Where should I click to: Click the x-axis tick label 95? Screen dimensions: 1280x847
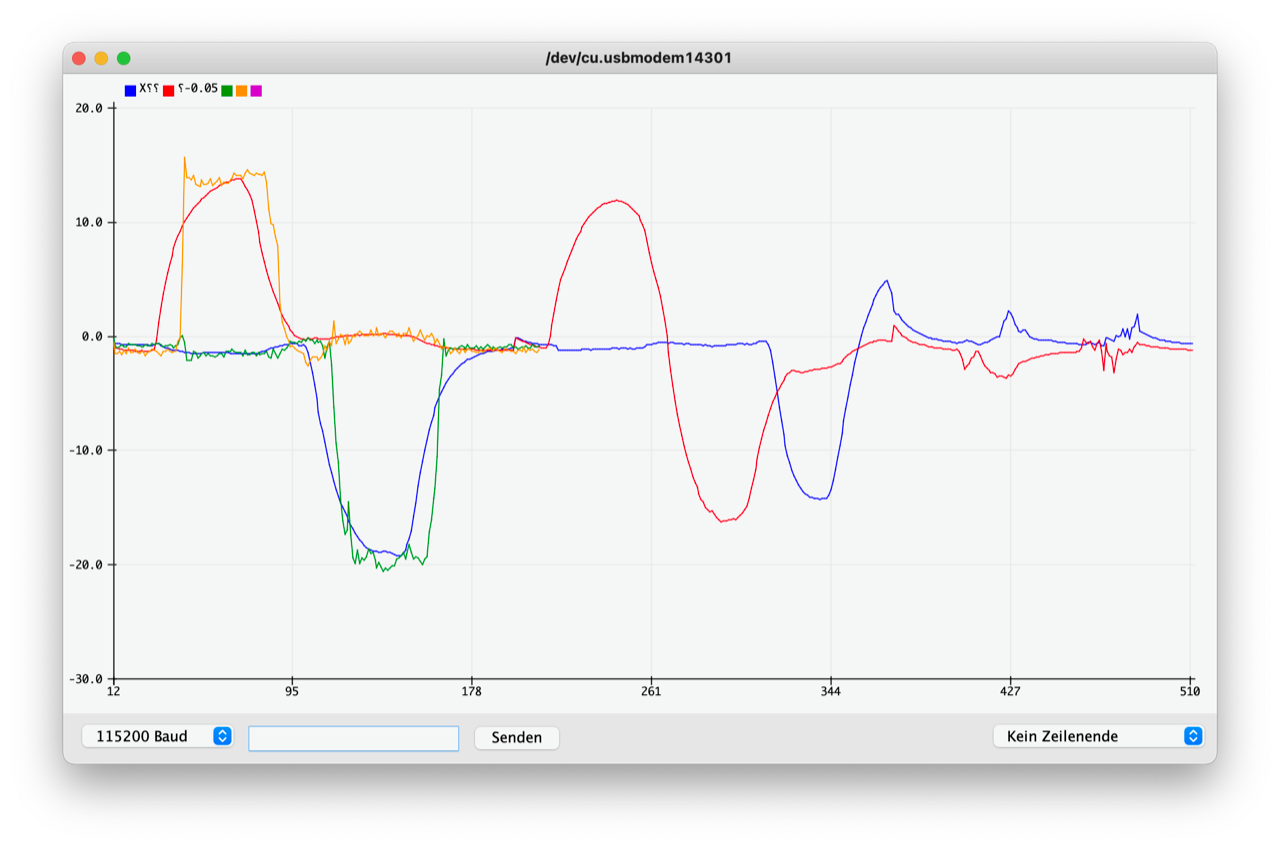coord(292,692)
